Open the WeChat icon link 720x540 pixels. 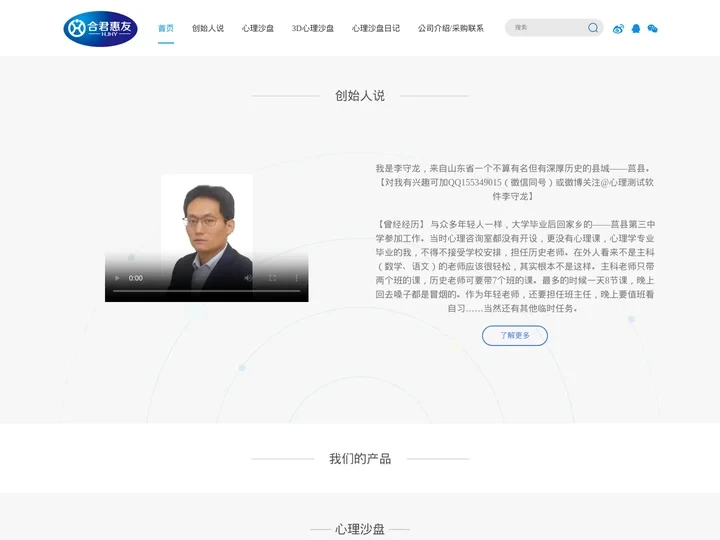coord(652,29)
